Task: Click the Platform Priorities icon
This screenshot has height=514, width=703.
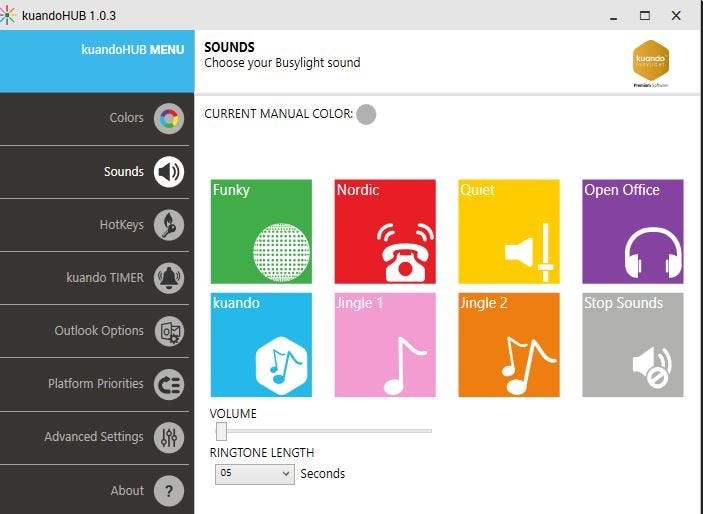Action: pyautogui.click(x=169, y=384)
